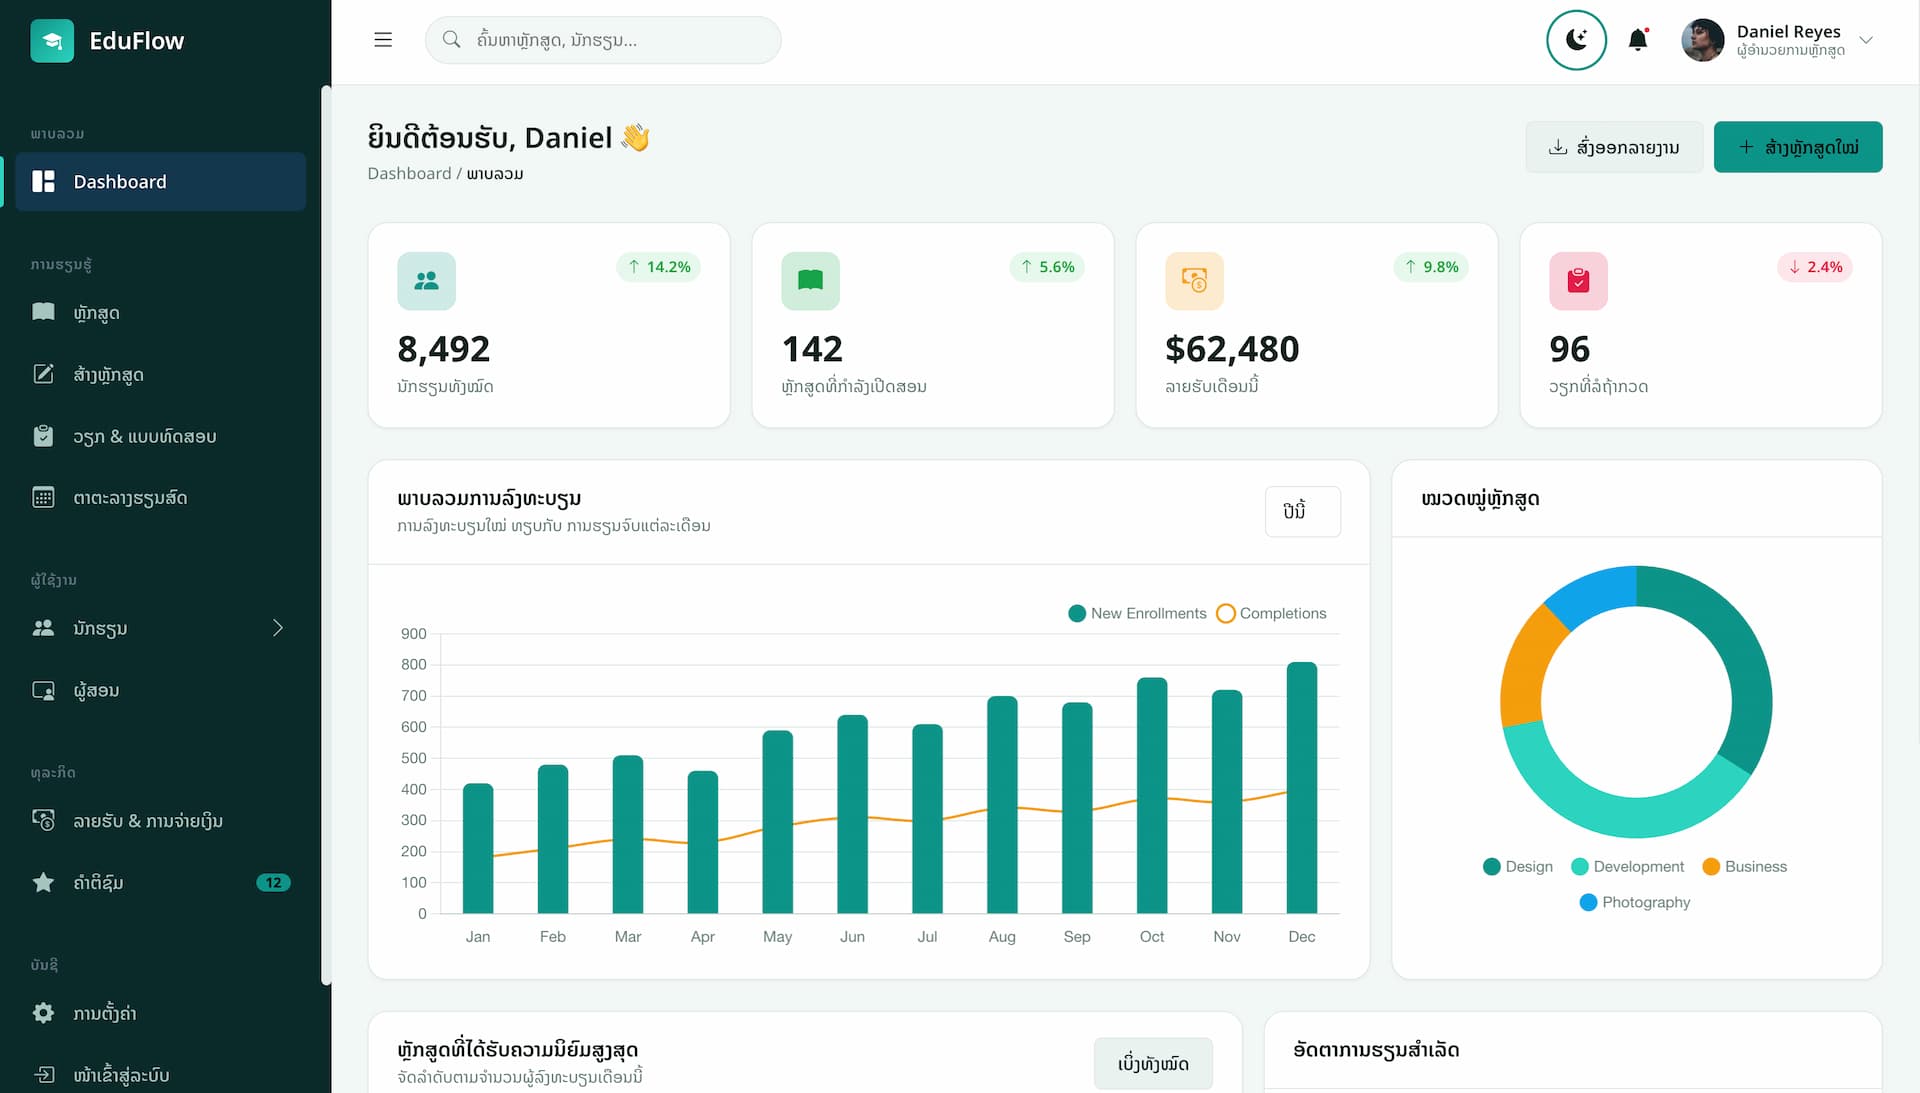Expand the ນັກຮຽນ submenu chevron
This screenshot has width=1920, height=1093.
click(278, 628)
